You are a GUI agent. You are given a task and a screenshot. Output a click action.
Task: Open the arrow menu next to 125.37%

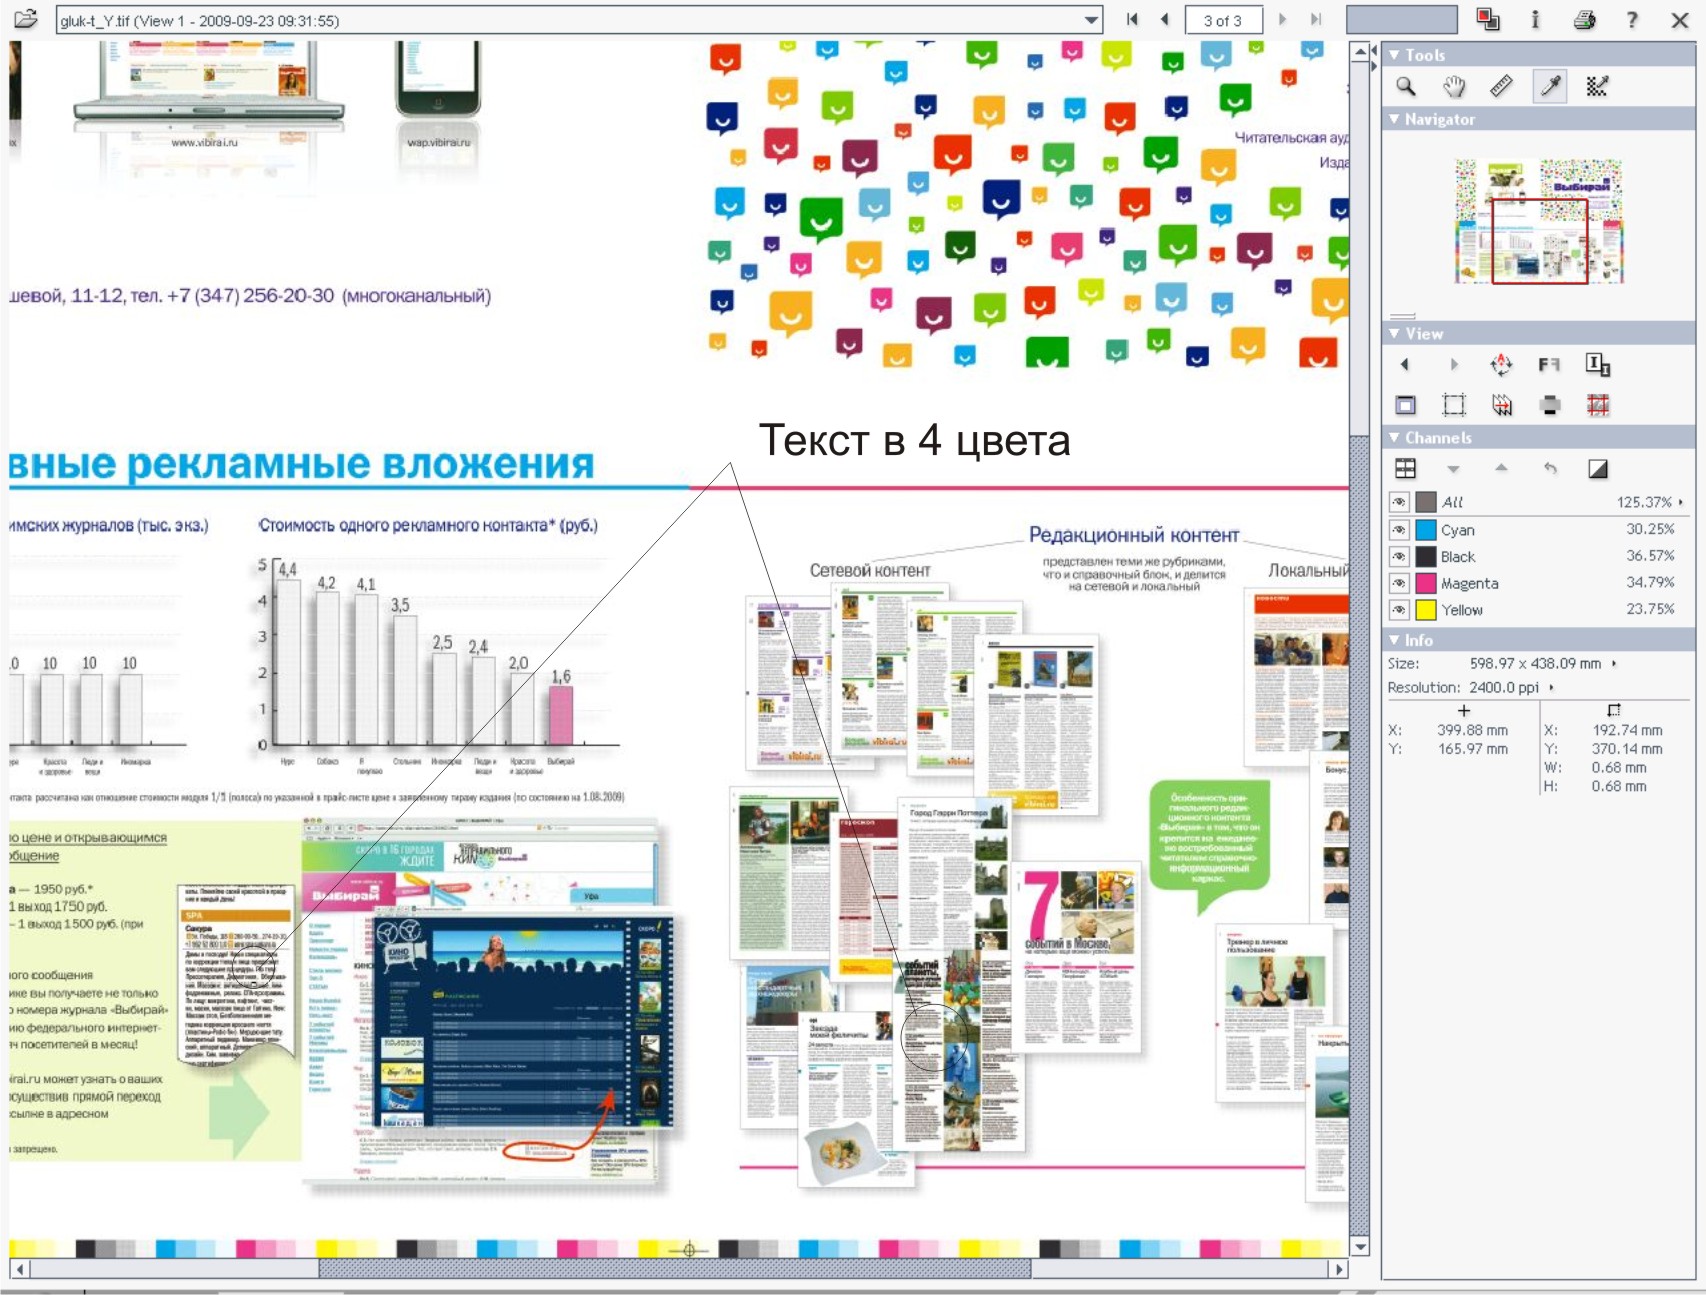click(1681, 502)
